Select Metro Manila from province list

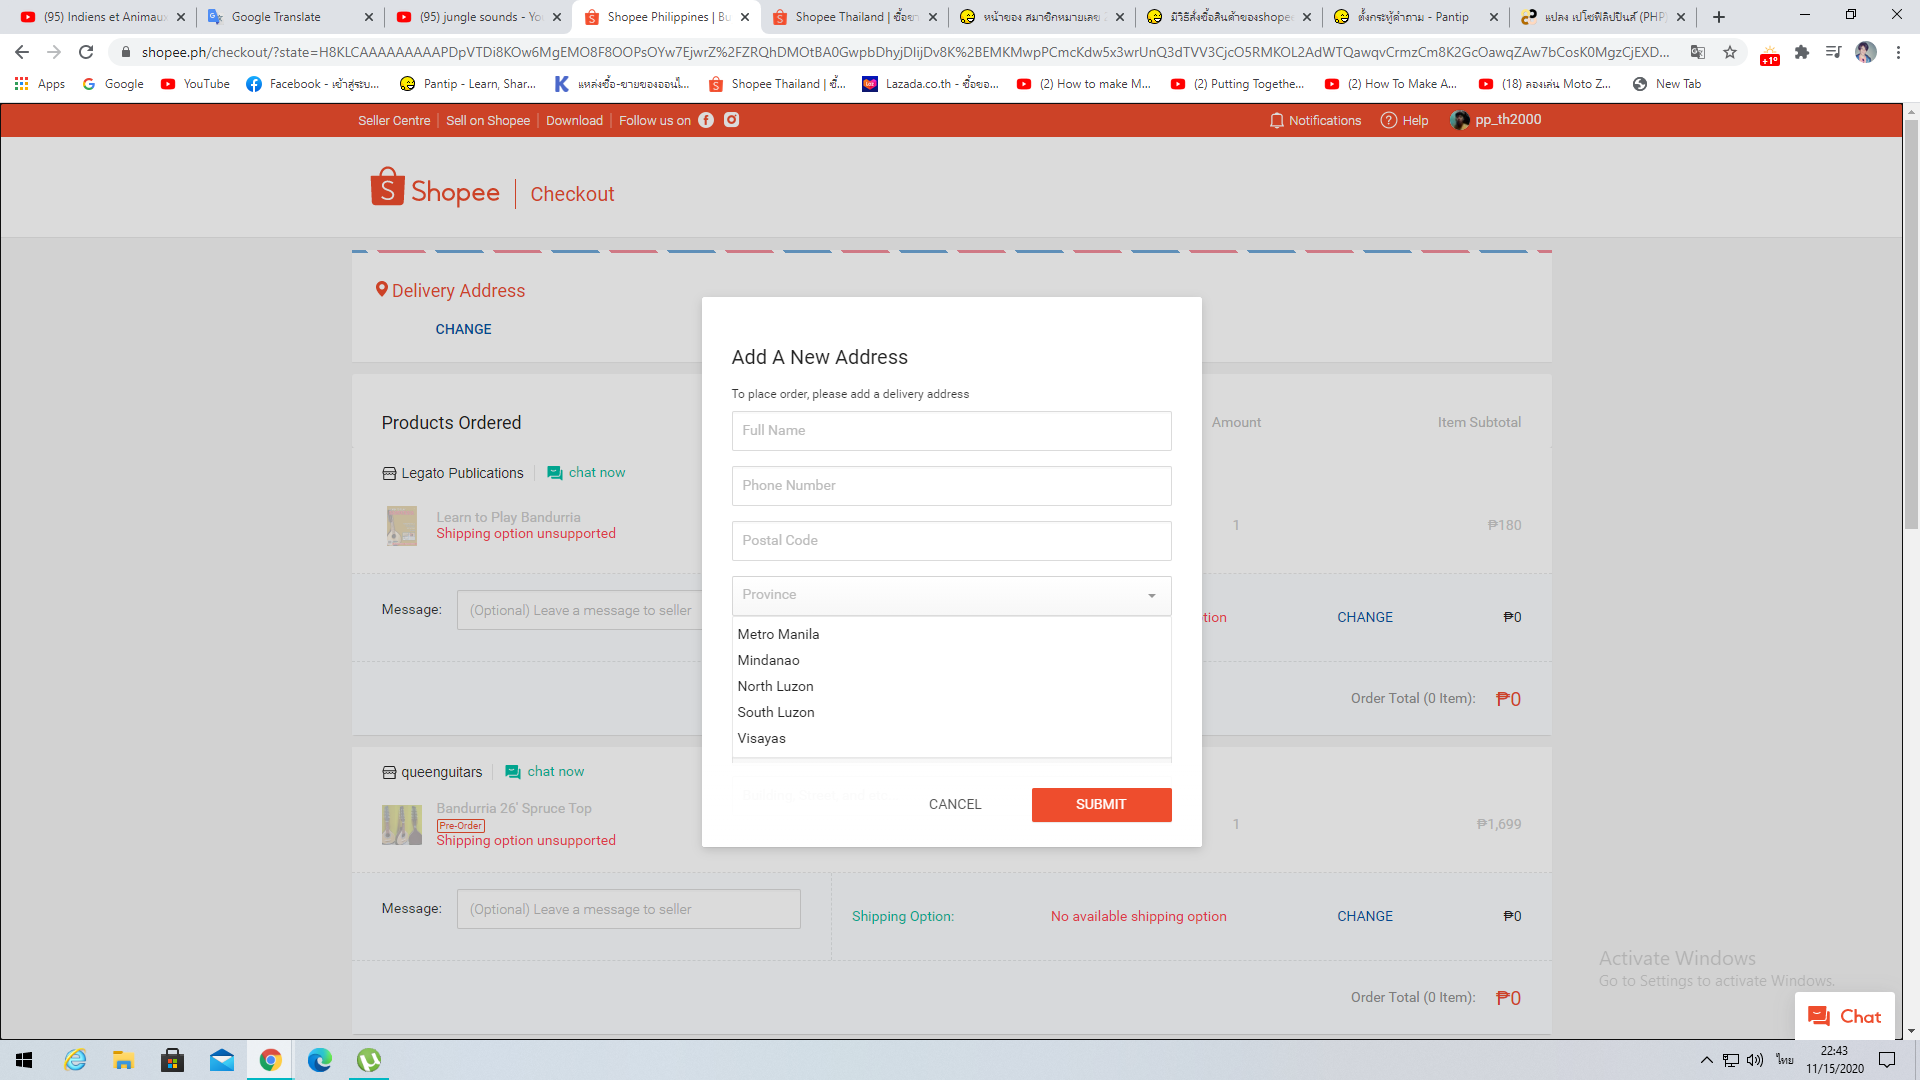point(778,634)
